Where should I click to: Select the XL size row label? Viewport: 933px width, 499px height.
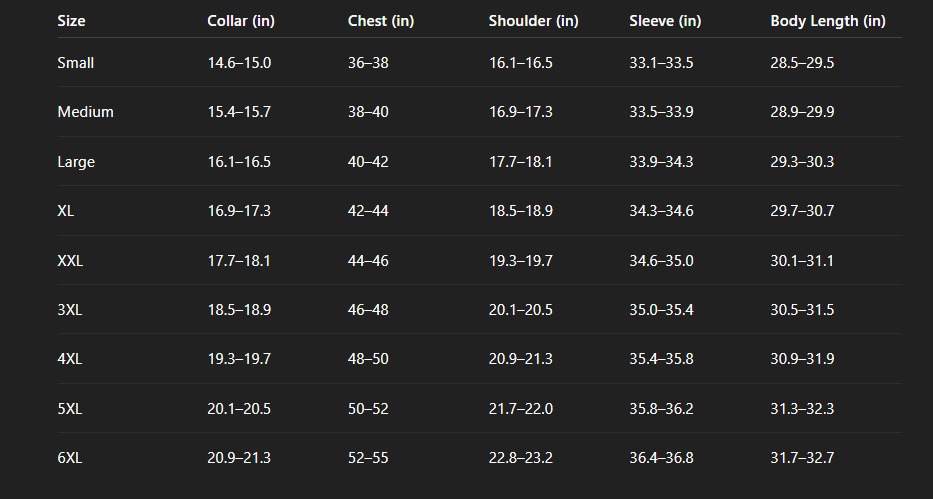click(67, 211)
